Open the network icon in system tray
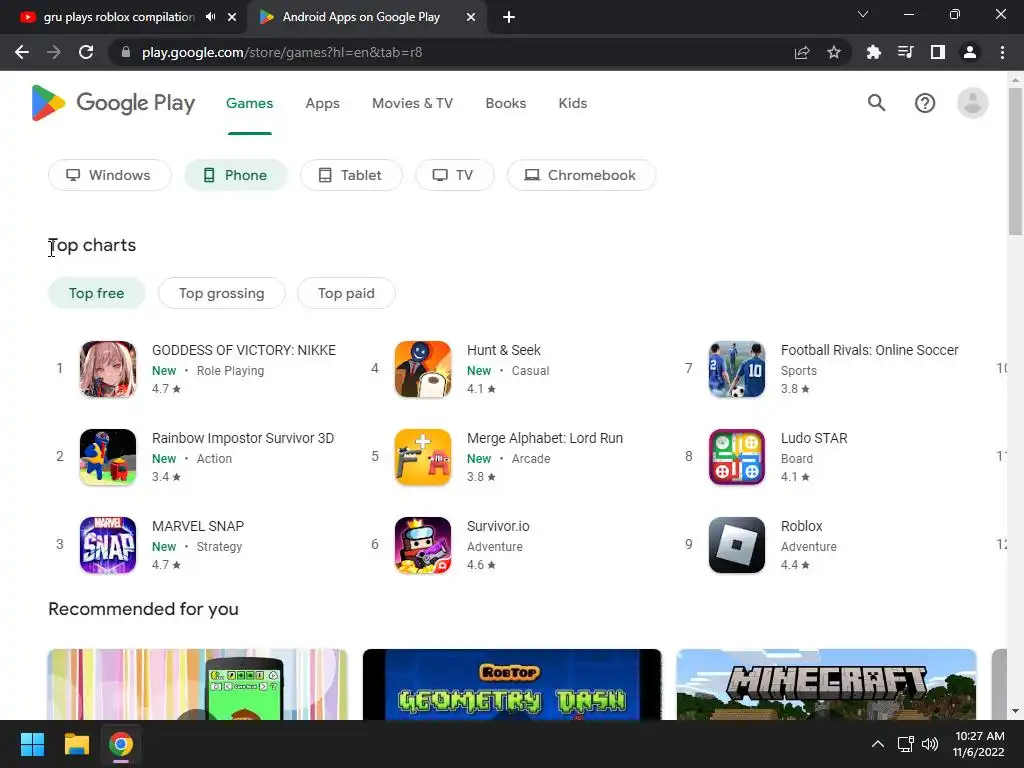 point(905,744)
